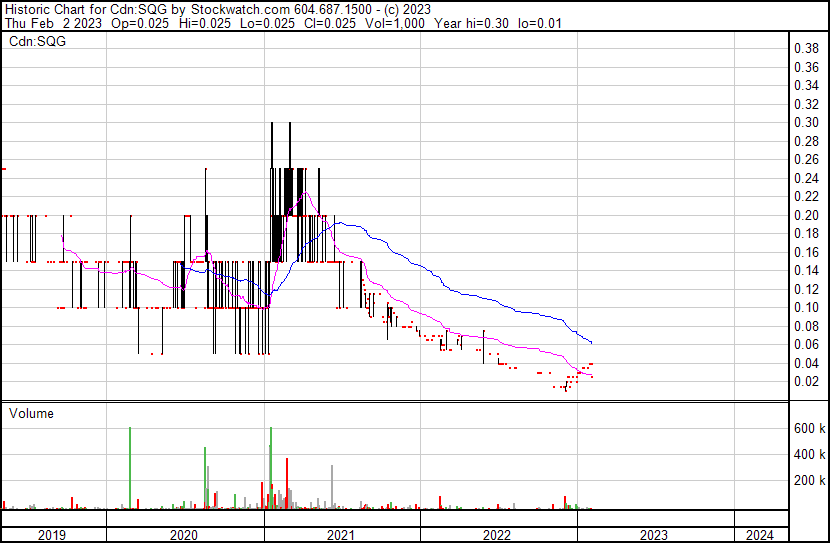Select the 2021 year marker on timeline
This screenshot has height=543, width=830.
pyautogui.click(x=342, y=535)
